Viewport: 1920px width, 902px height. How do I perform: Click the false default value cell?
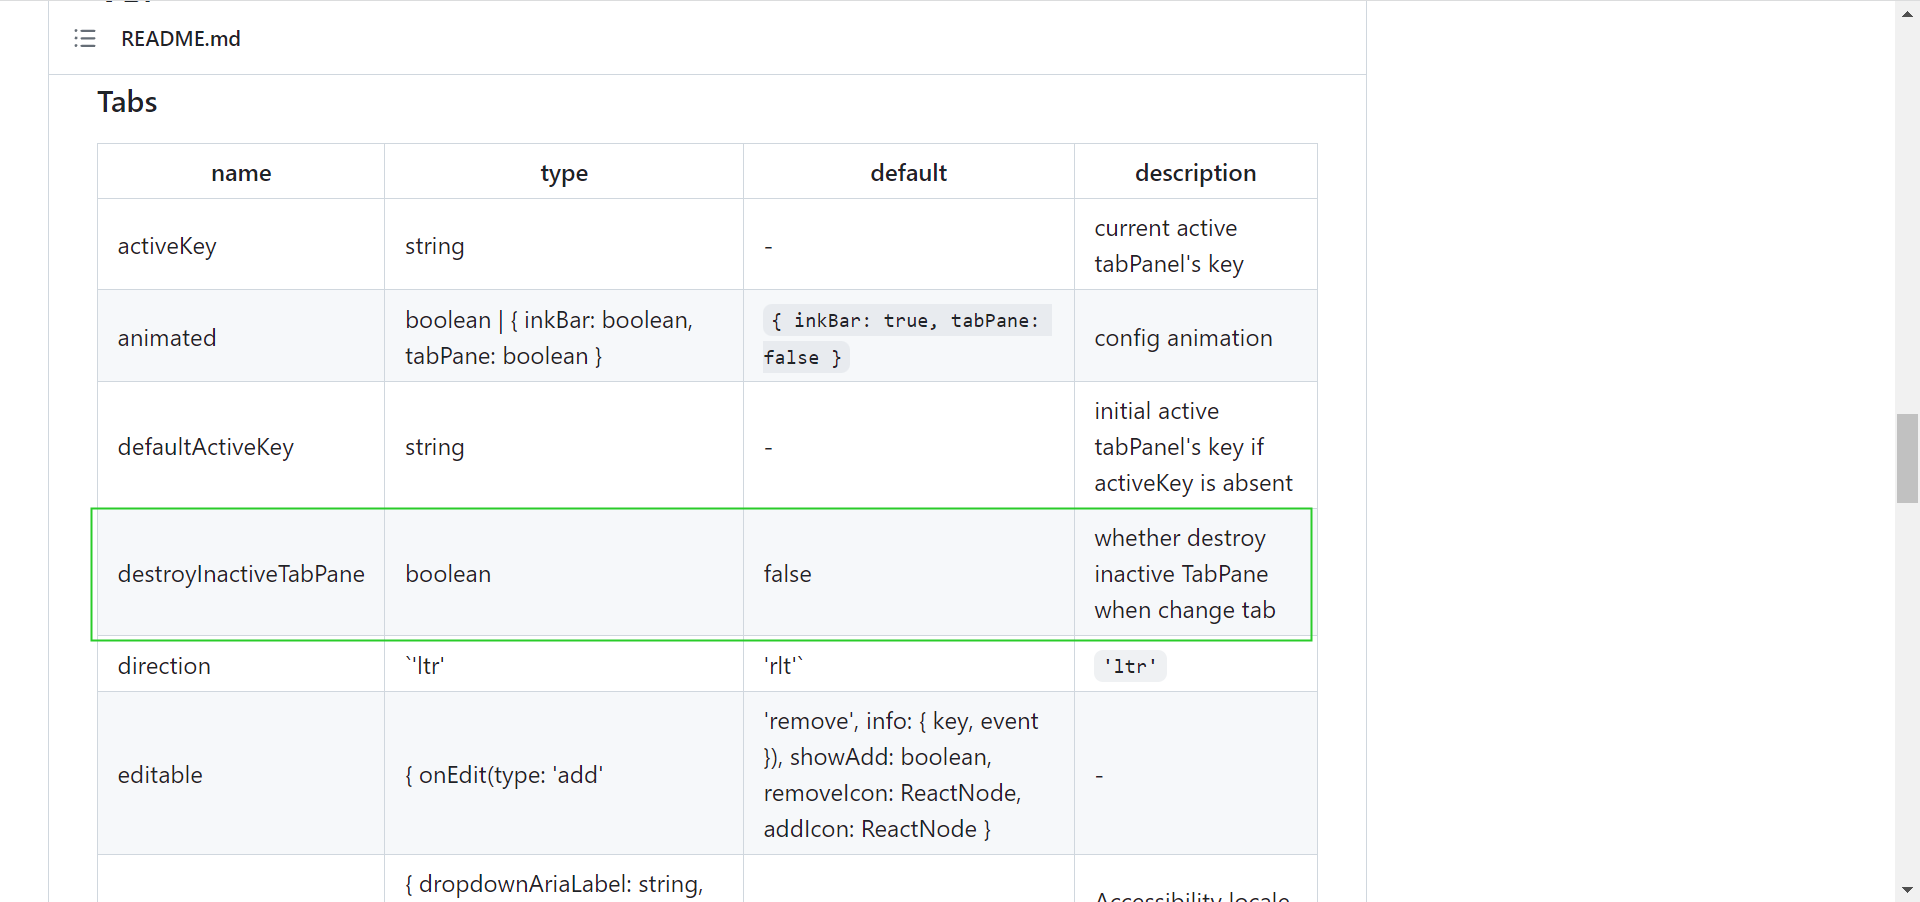(788, 574)
